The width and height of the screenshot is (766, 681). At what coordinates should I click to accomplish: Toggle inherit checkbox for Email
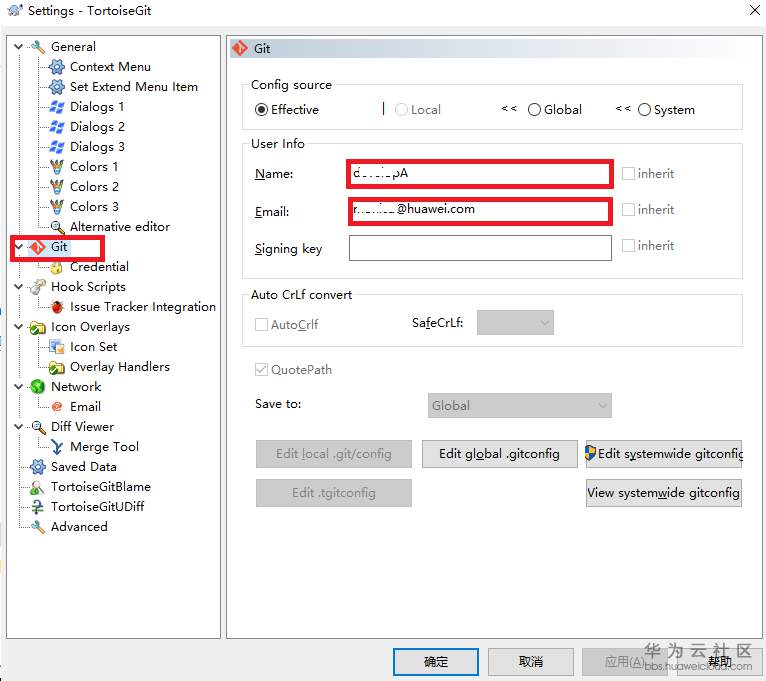tap(628, 210)
